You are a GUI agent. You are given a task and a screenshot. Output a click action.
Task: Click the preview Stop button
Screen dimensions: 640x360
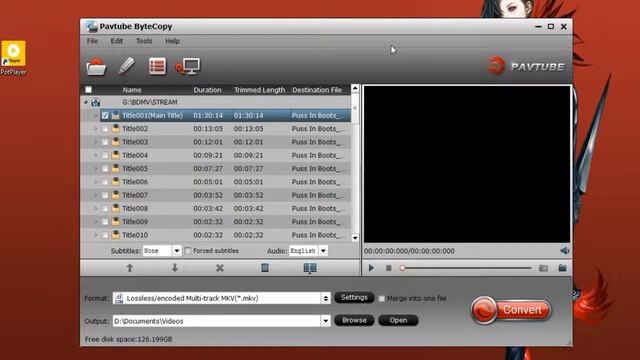[389, 268]
